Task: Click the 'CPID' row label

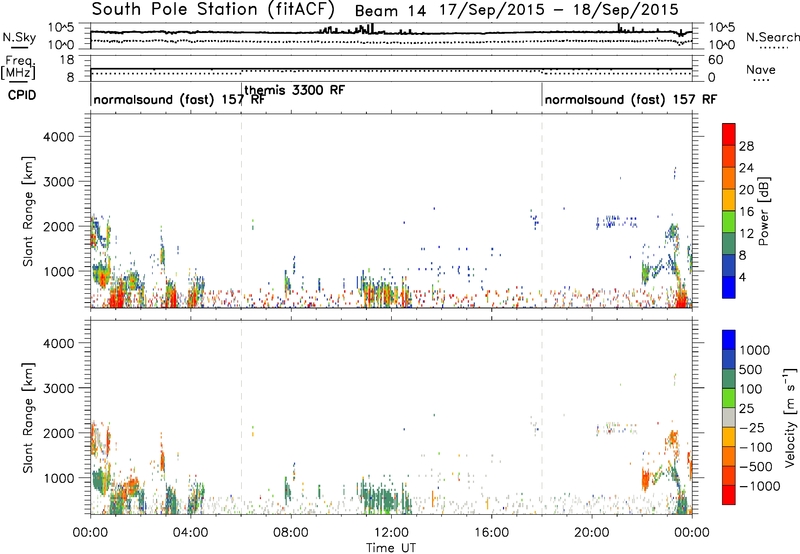Action: coord(22,95)
